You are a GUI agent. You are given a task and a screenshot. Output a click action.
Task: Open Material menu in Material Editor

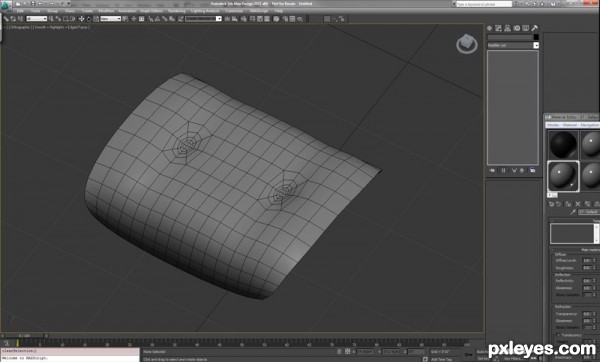pyautogui.click(x=569, y=125)
